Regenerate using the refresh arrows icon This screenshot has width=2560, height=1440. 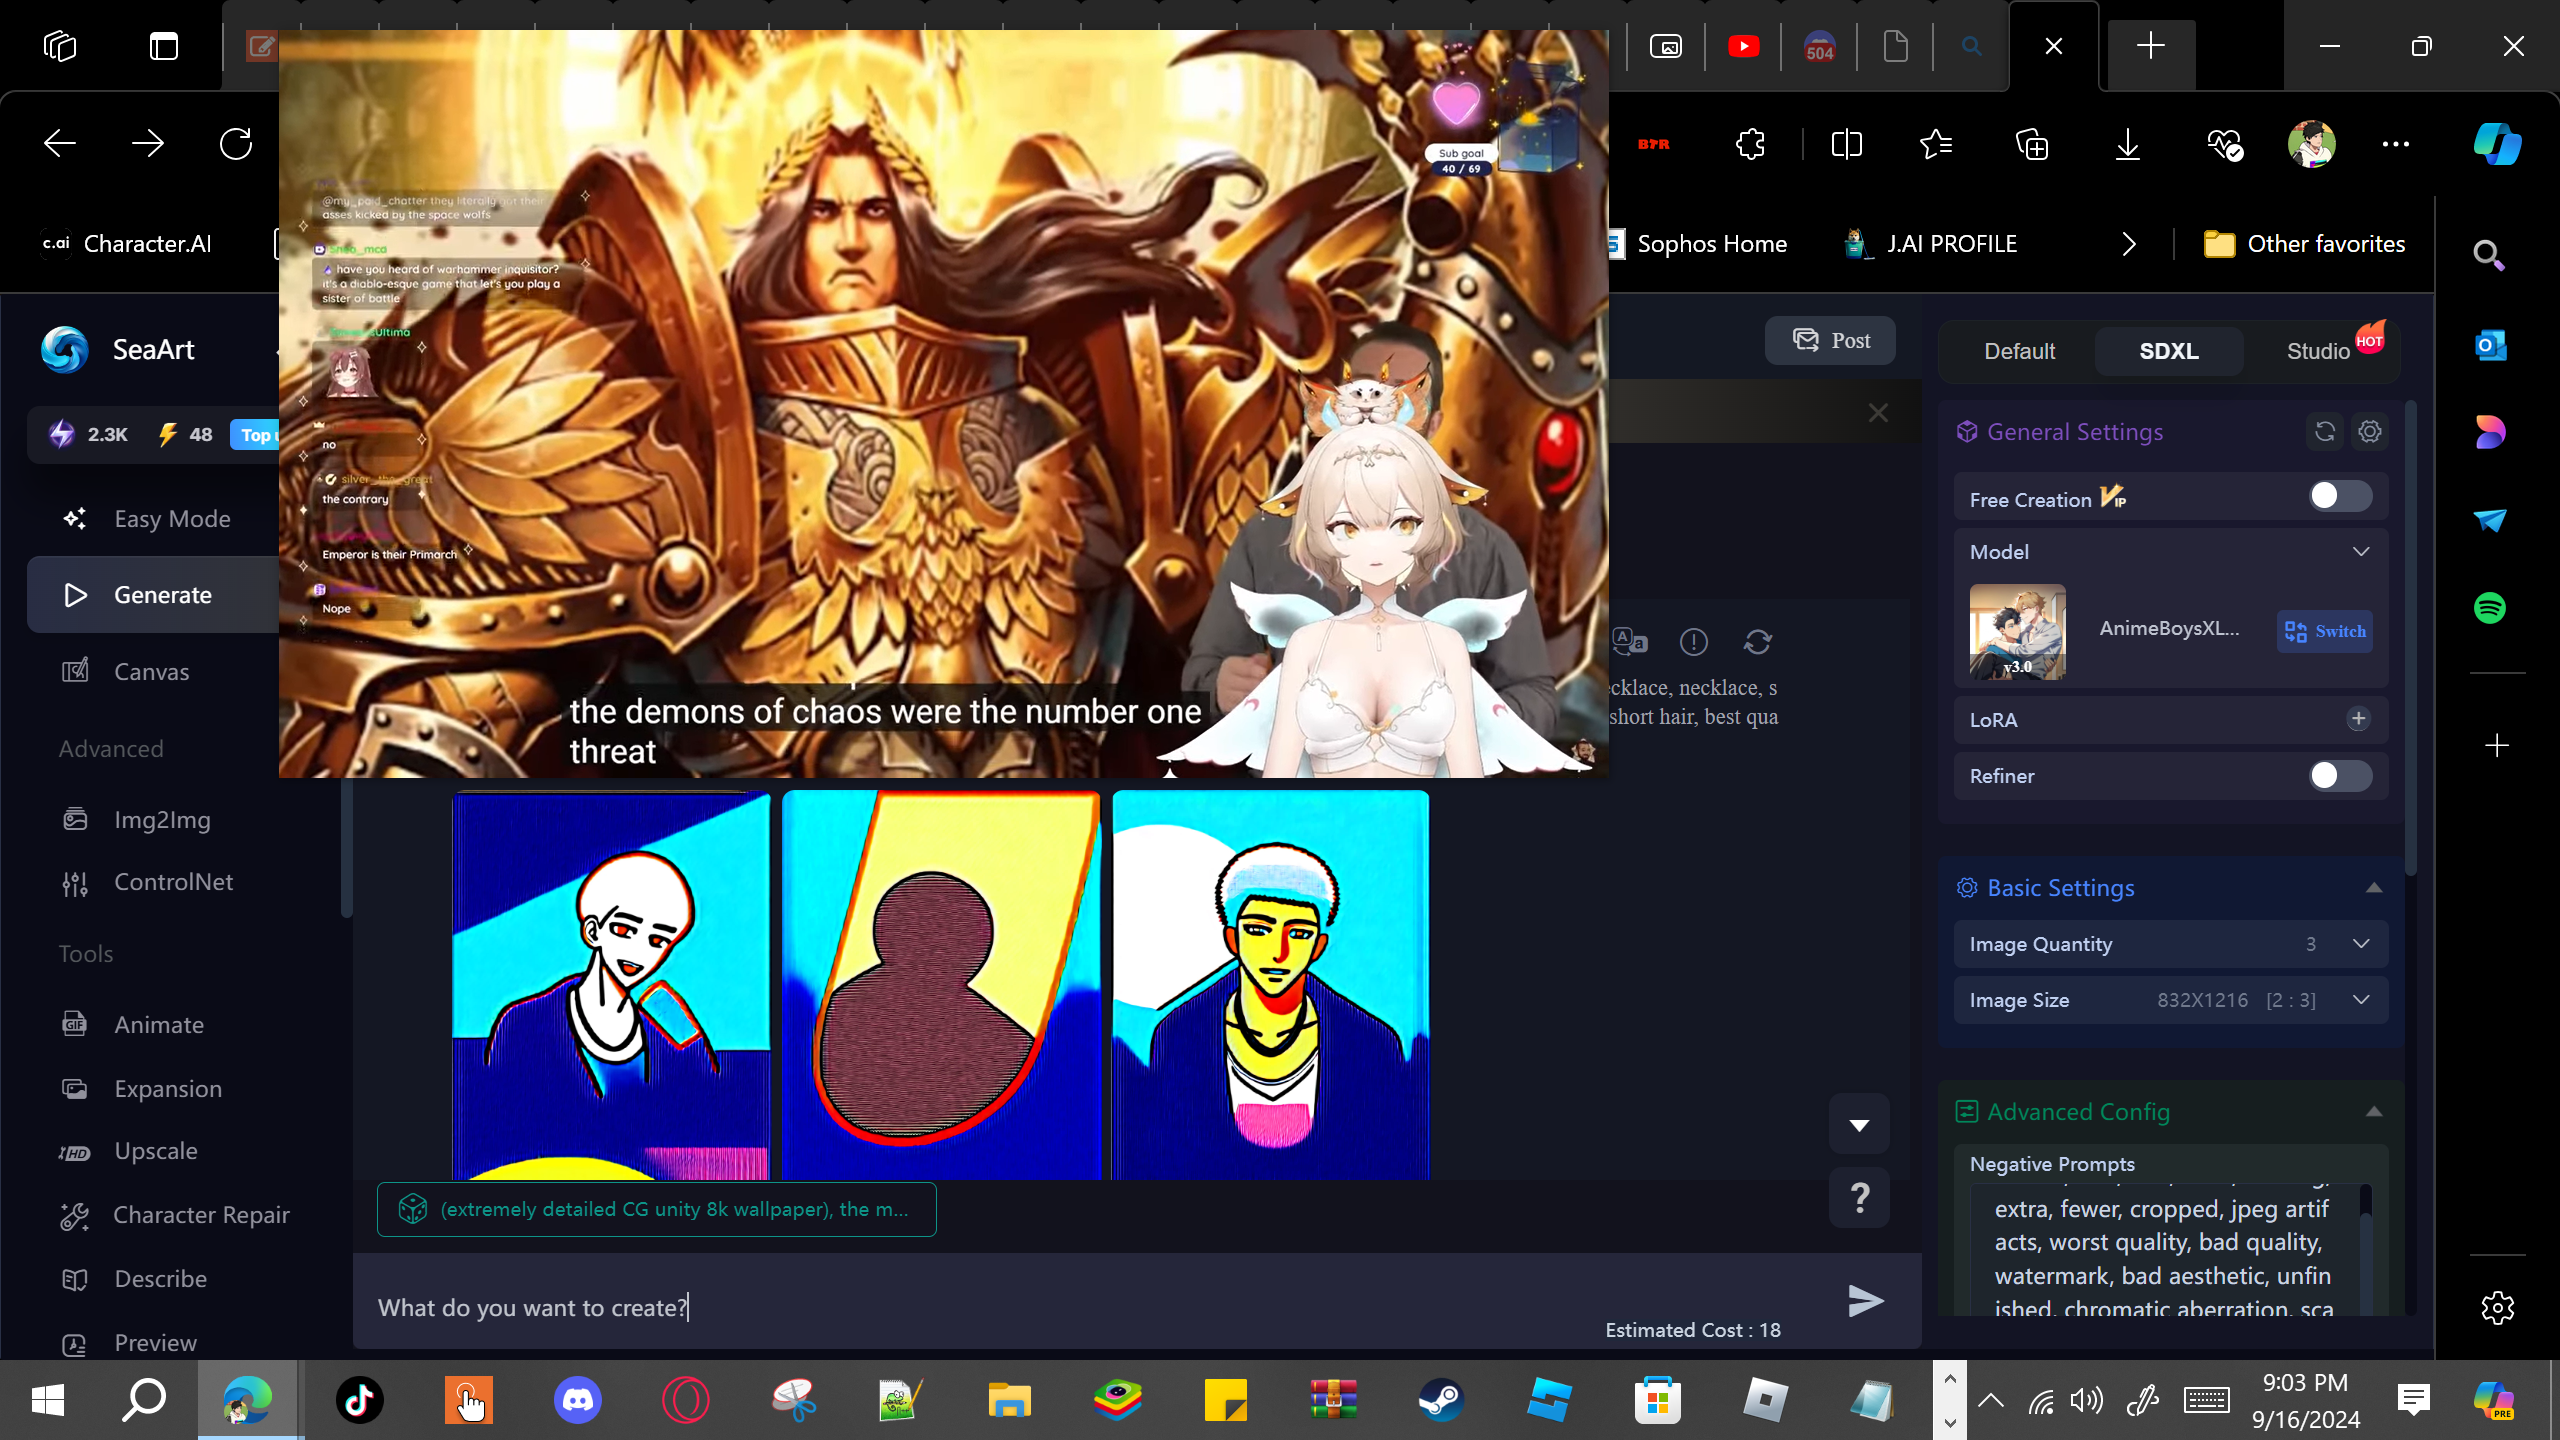[1758, 642]
